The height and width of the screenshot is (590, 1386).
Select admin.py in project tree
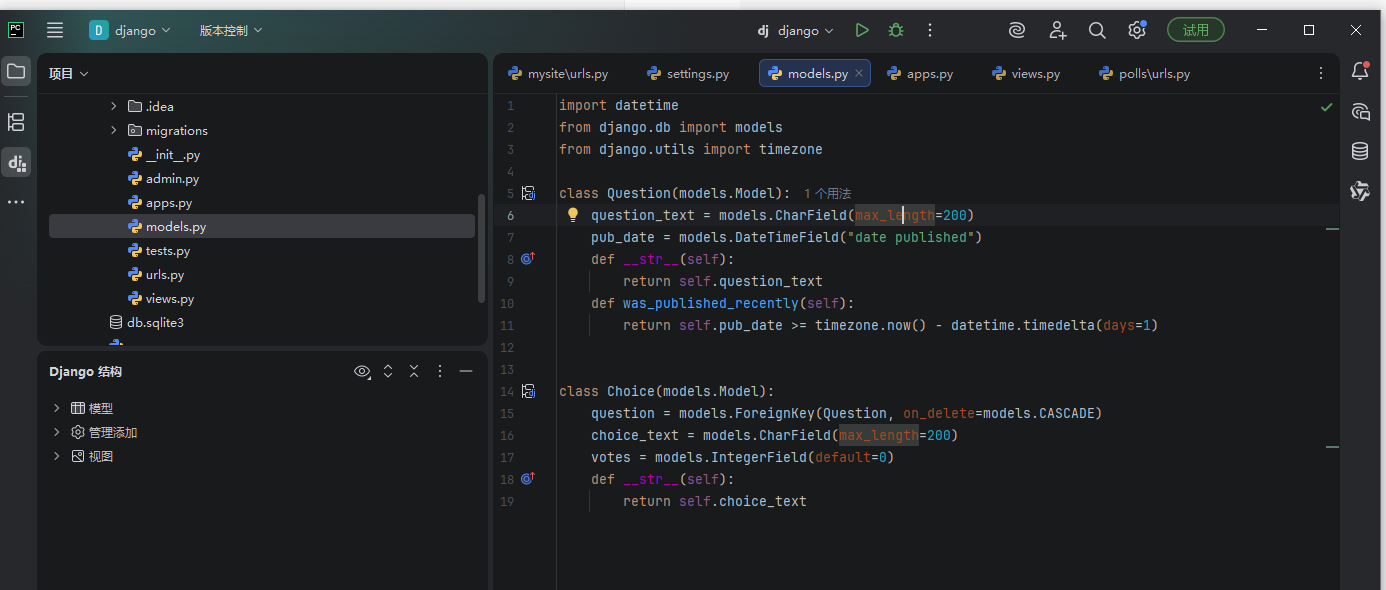tap(172, 178)
